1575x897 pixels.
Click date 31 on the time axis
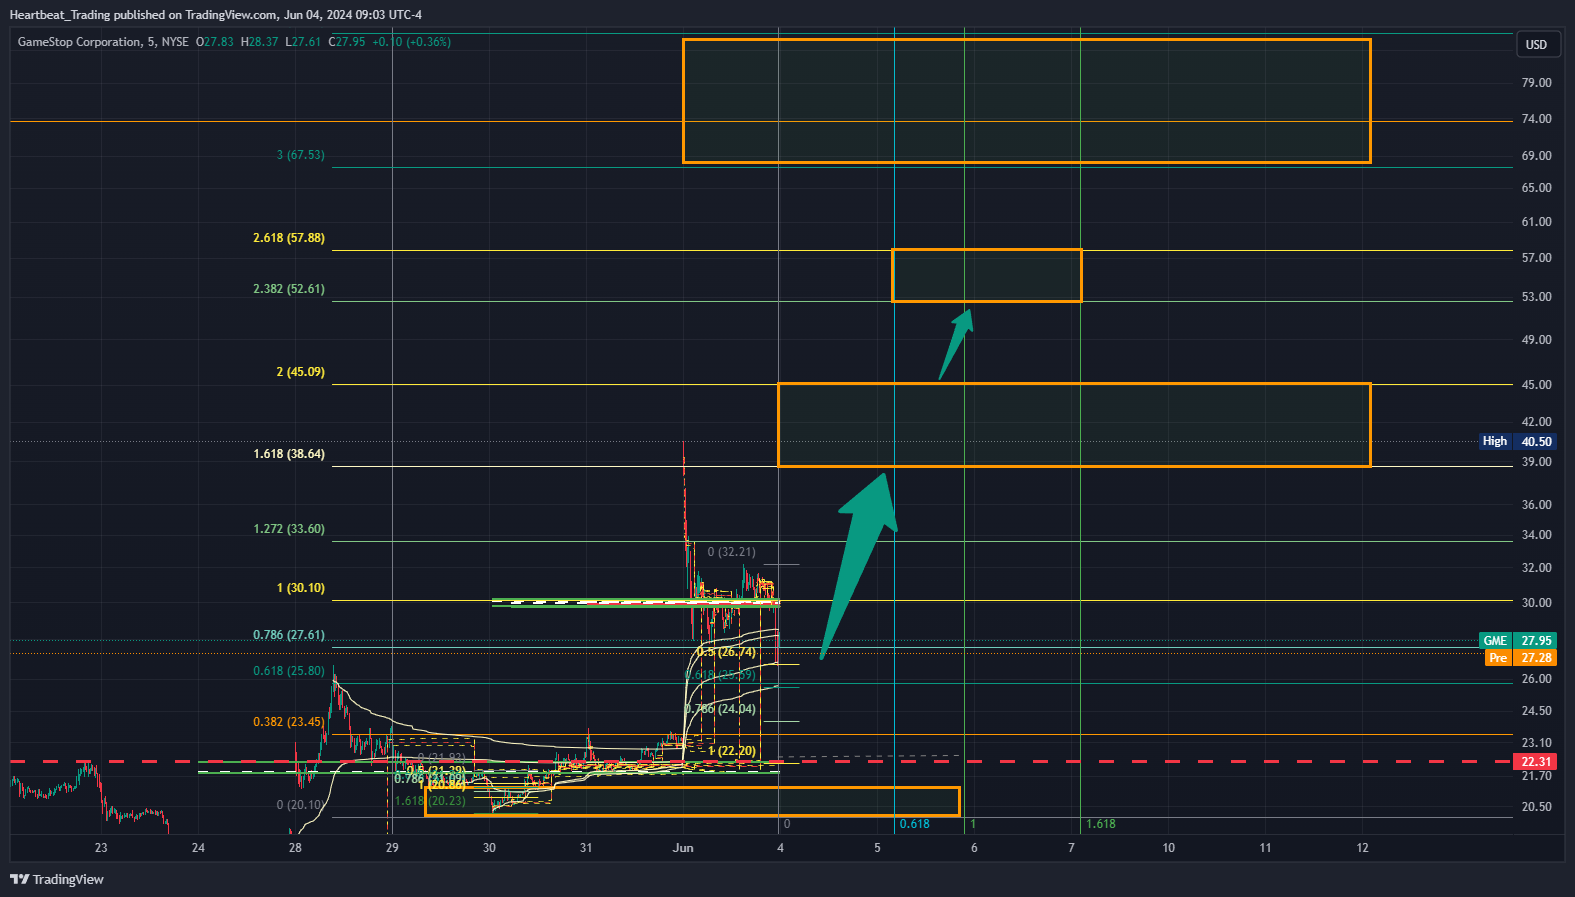pos(586,848)
